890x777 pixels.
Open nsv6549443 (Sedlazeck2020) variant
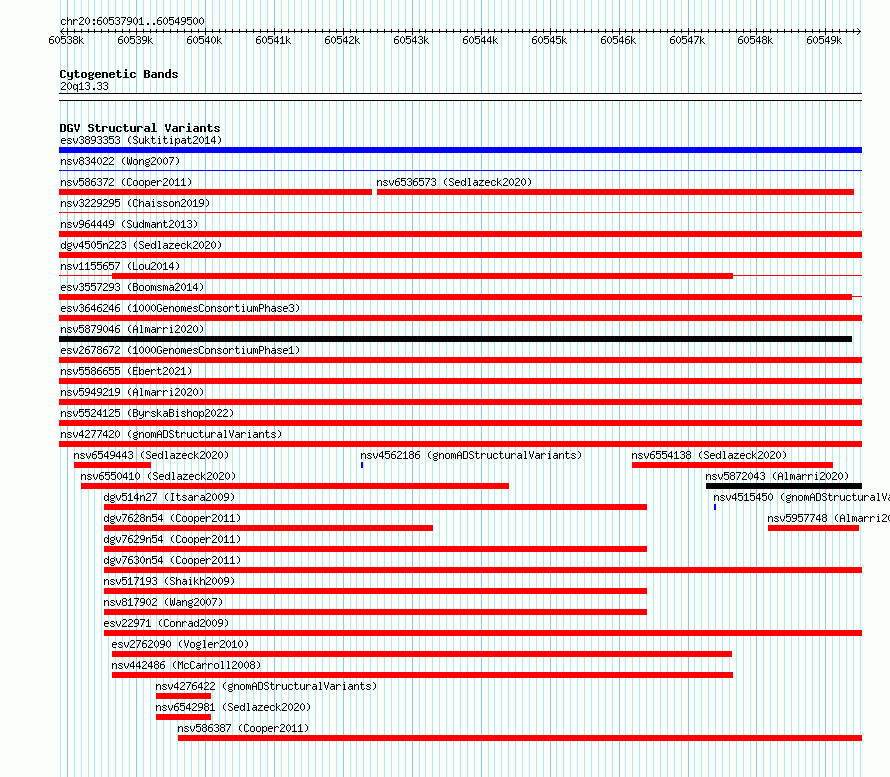pos(151,455)
